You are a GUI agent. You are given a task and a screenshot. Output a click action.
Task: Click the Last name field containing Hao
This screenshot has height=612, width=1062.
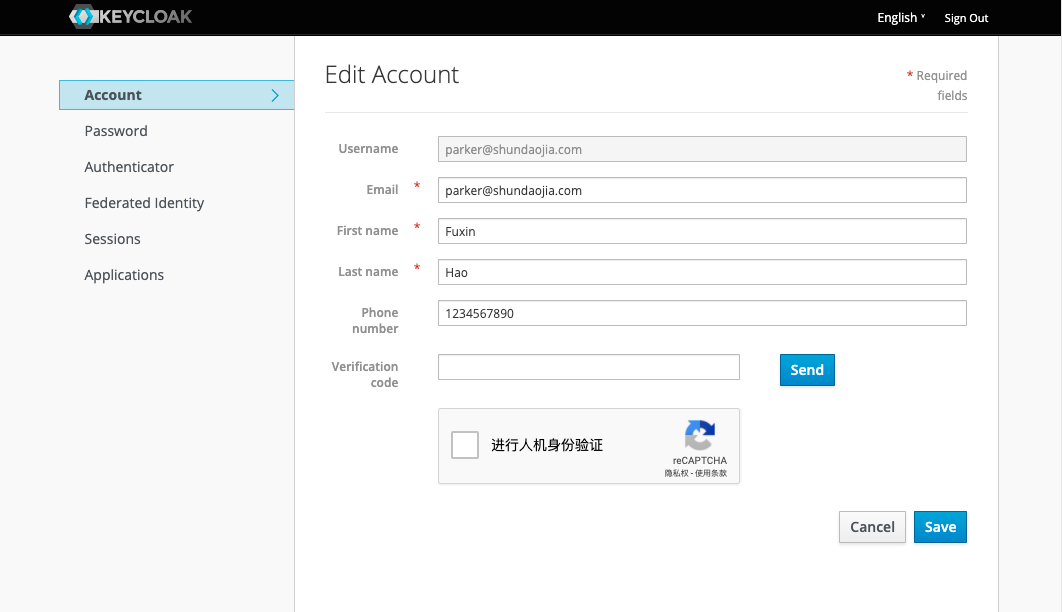click(702, 272)
